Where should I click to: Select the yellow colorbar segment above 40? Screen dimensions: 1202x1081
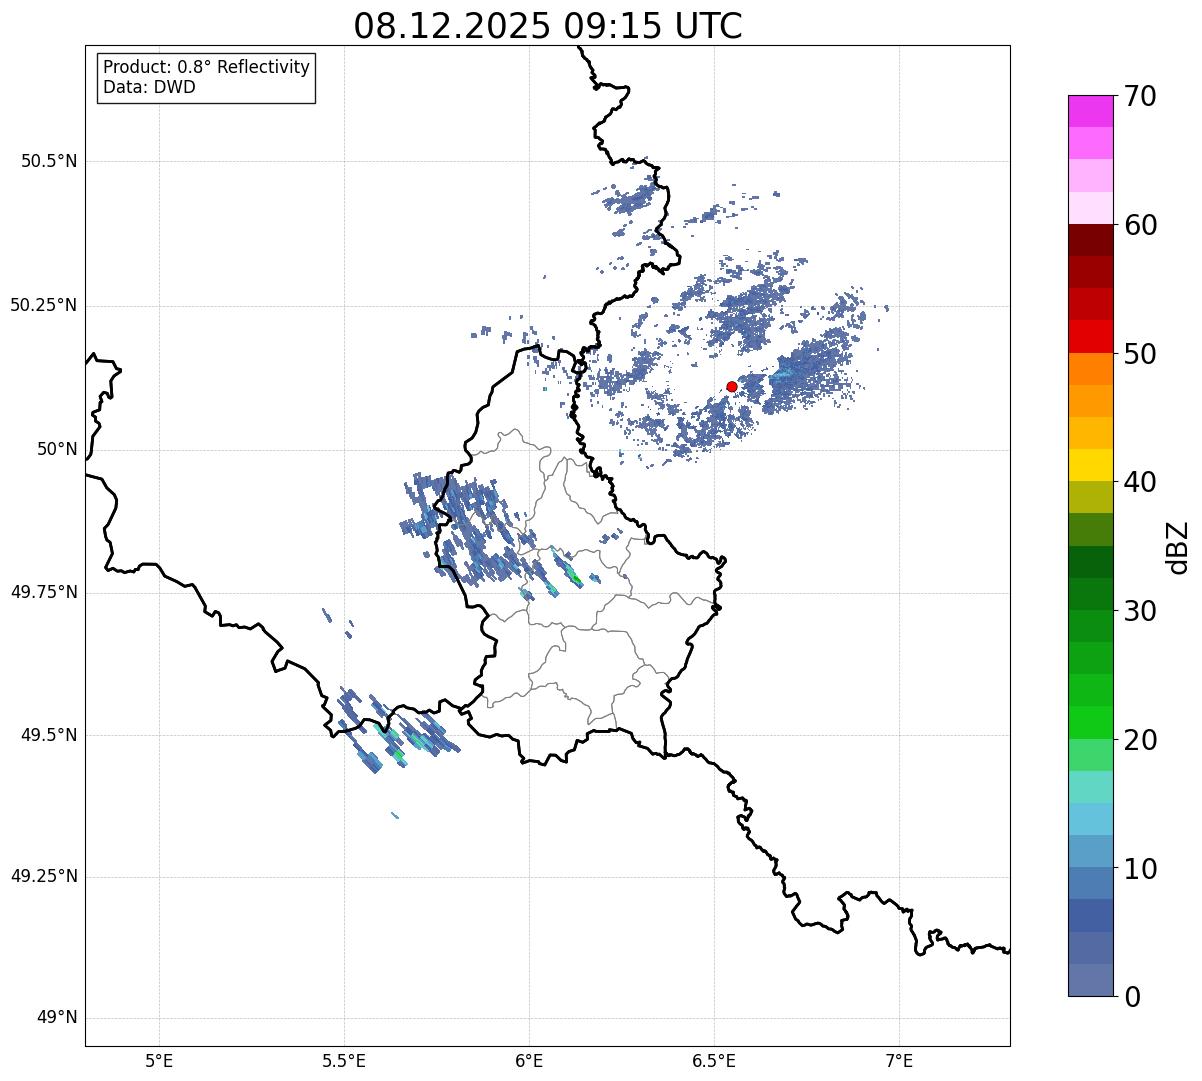point(1090,466)
